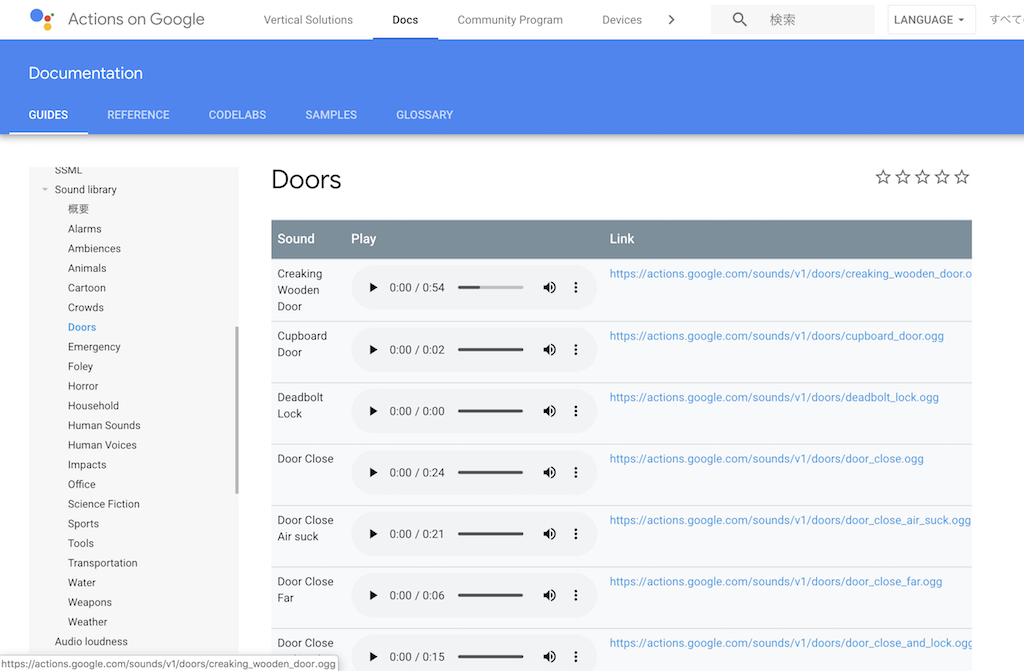Play the Door Close Far sound
1024x671 pixels.
tap(373, 595)
